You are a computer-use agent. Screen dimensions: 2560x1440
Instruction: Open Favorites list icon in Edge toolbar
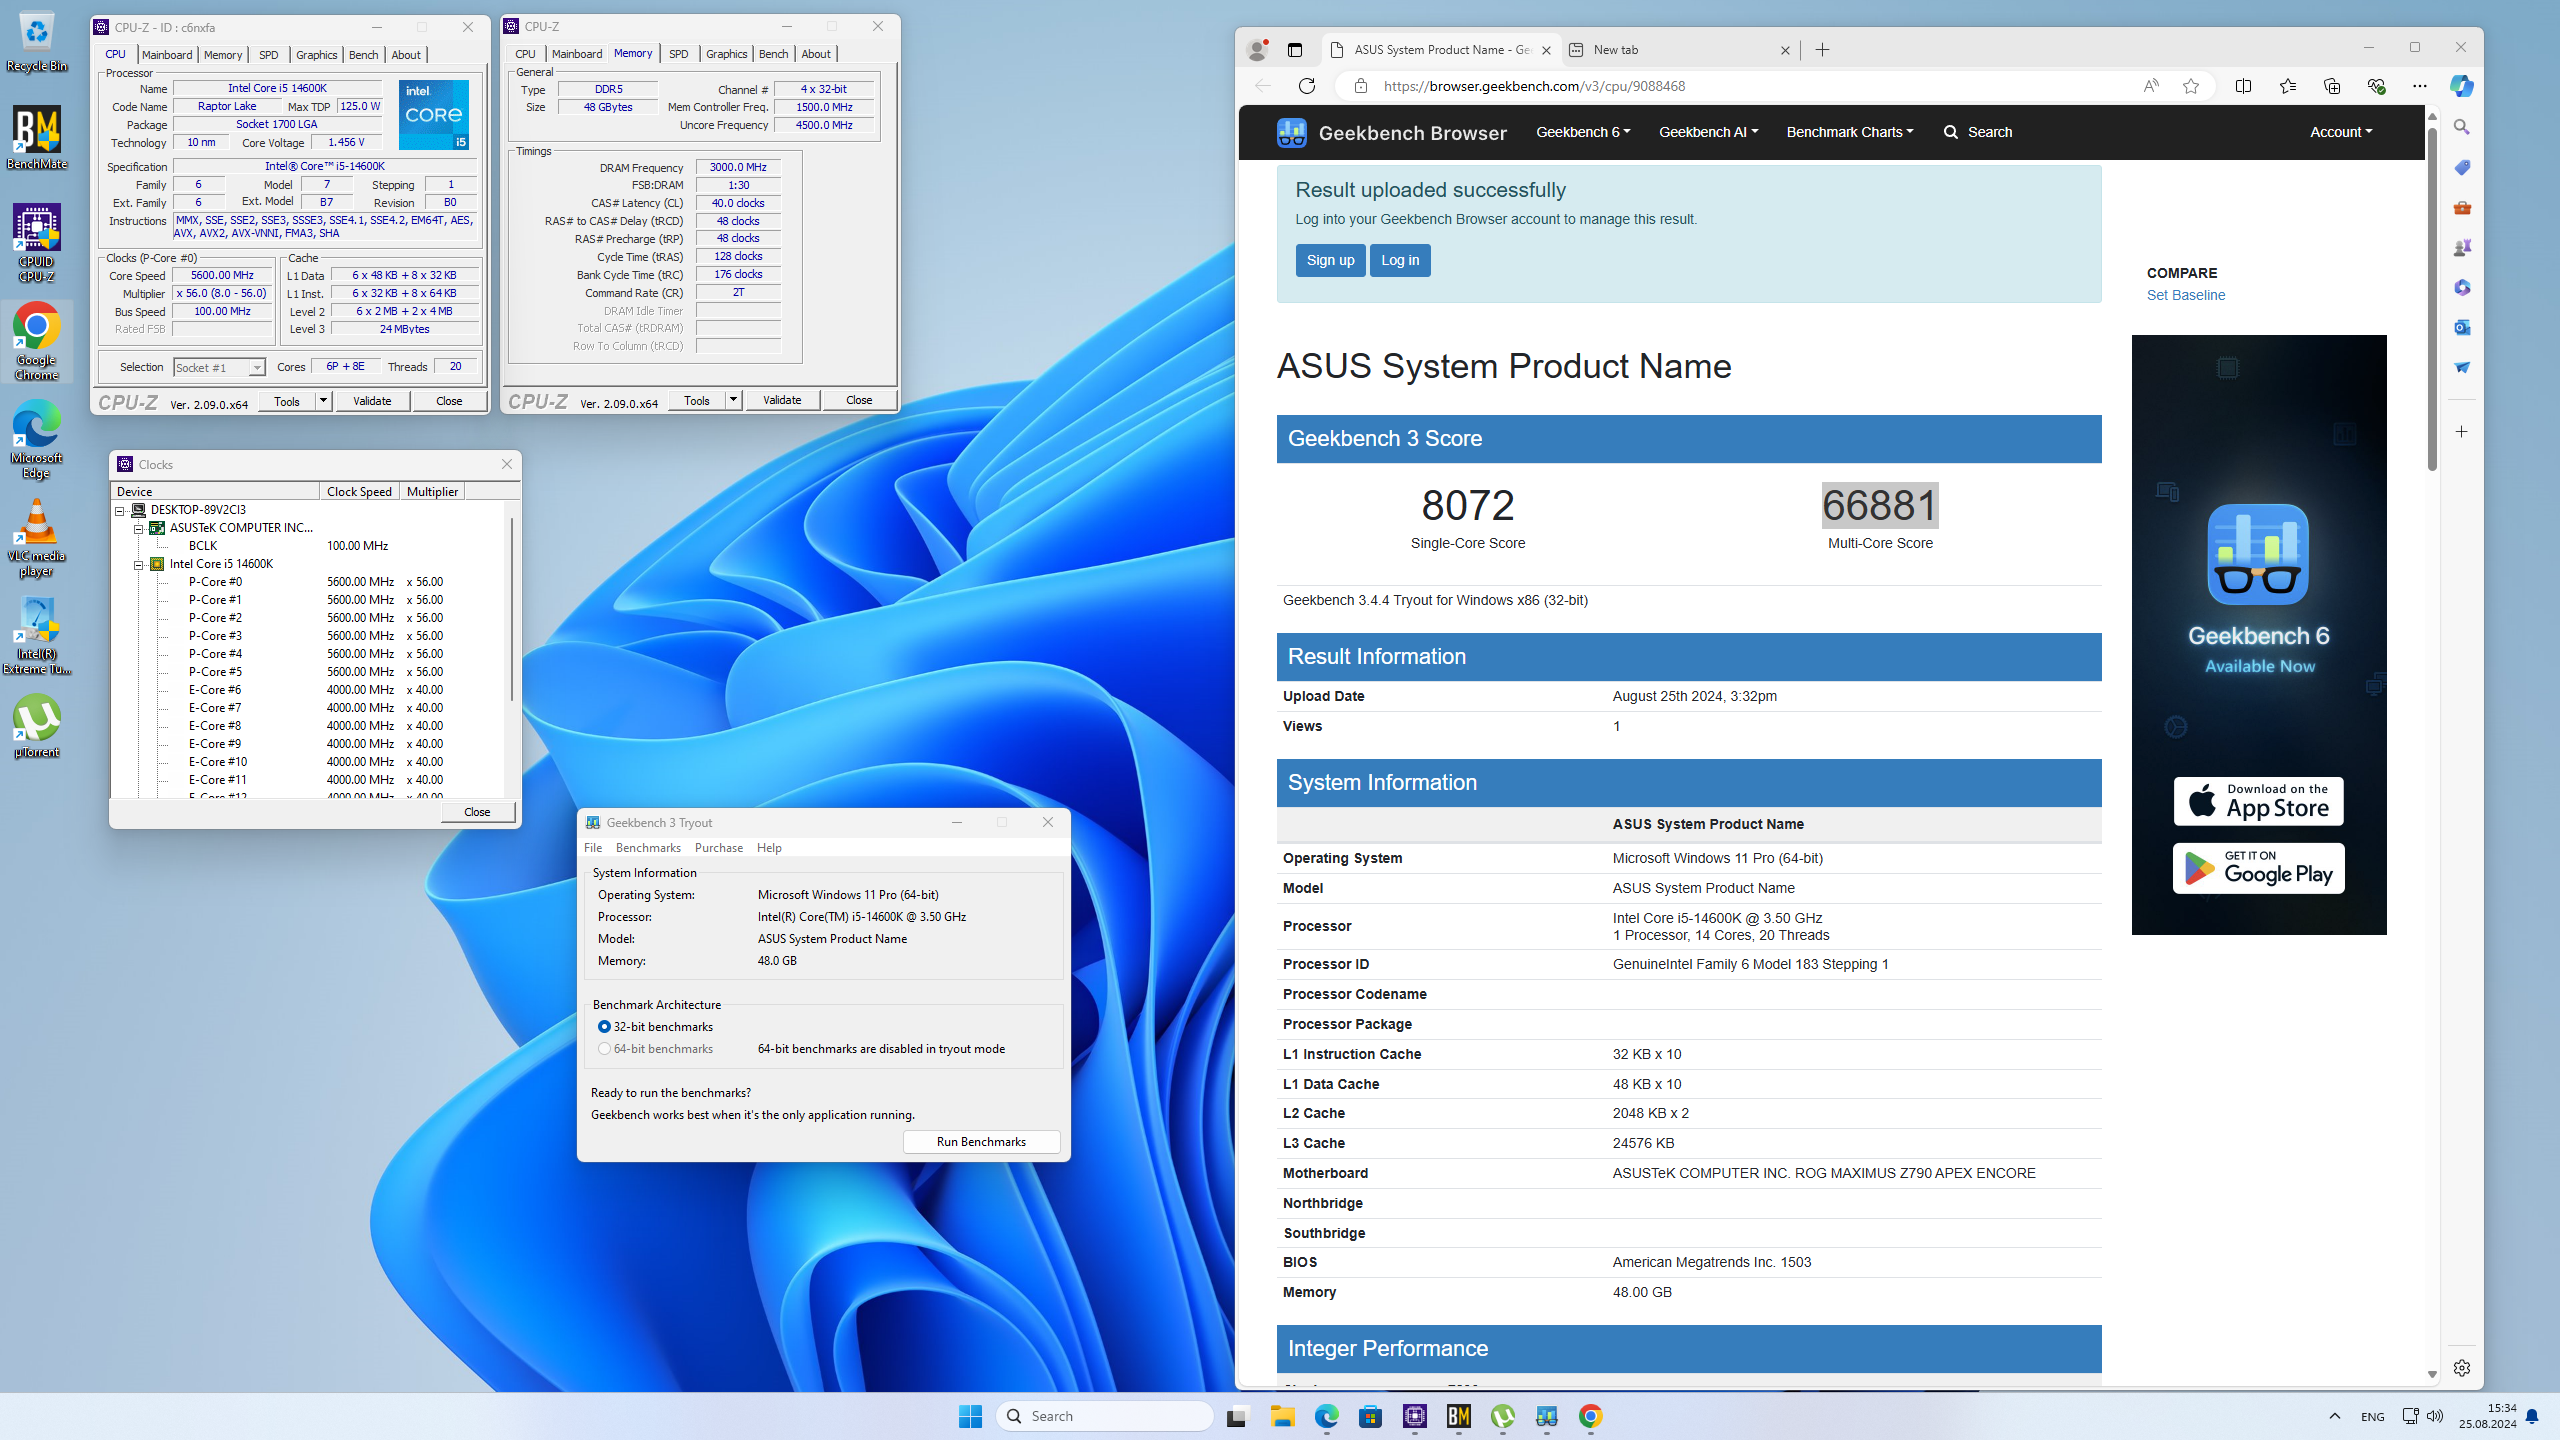2288,86
